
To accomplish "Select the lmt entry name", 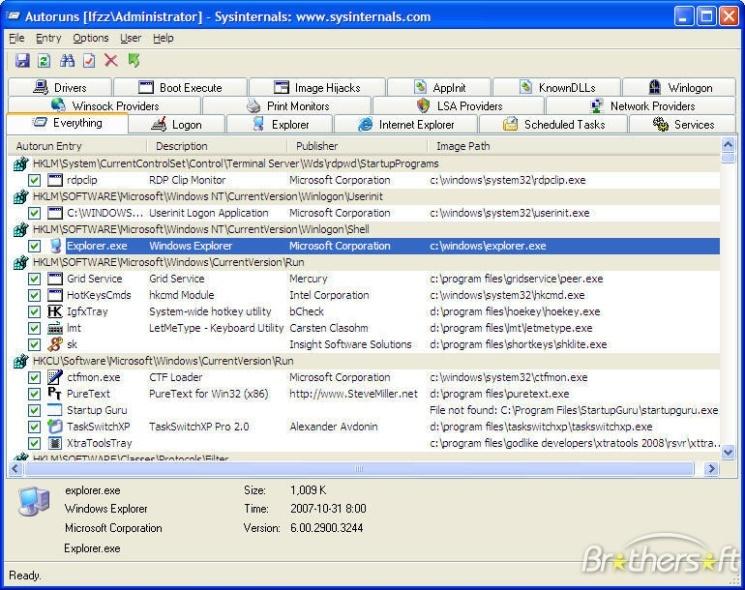I will pos(74,328).
